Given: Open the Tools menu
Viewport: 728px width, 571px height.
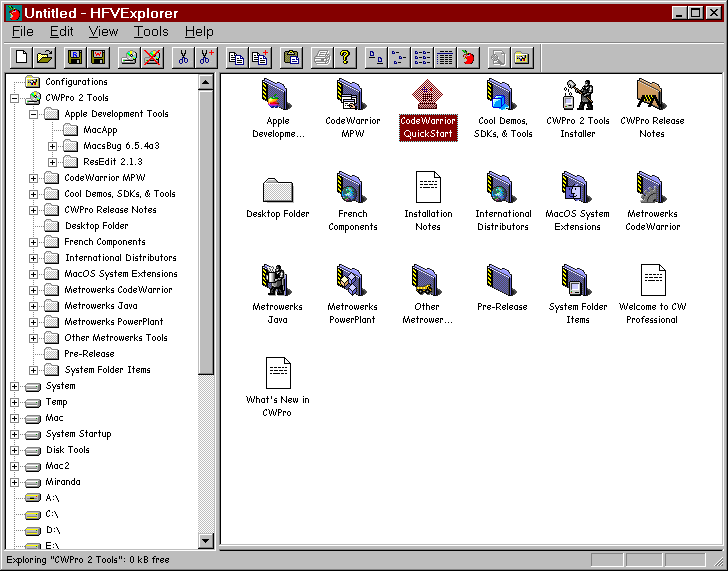Looking at the screenshot, I should 151,32.
